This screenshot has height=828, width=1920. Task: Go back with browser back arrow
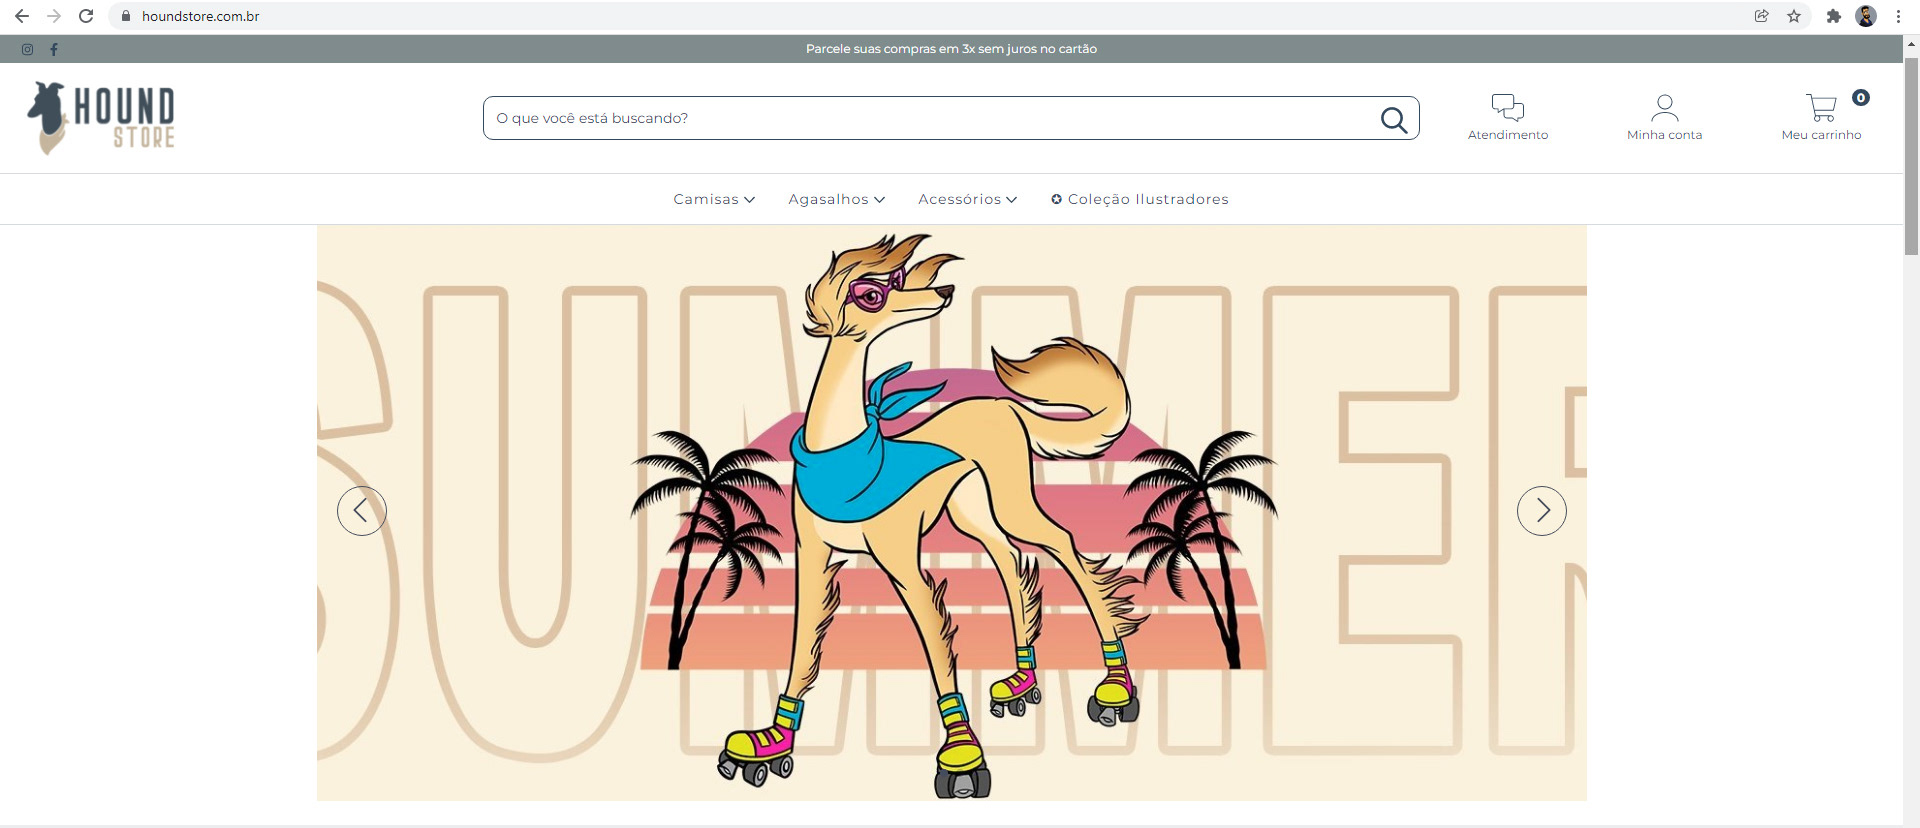[x=22, y=16]
